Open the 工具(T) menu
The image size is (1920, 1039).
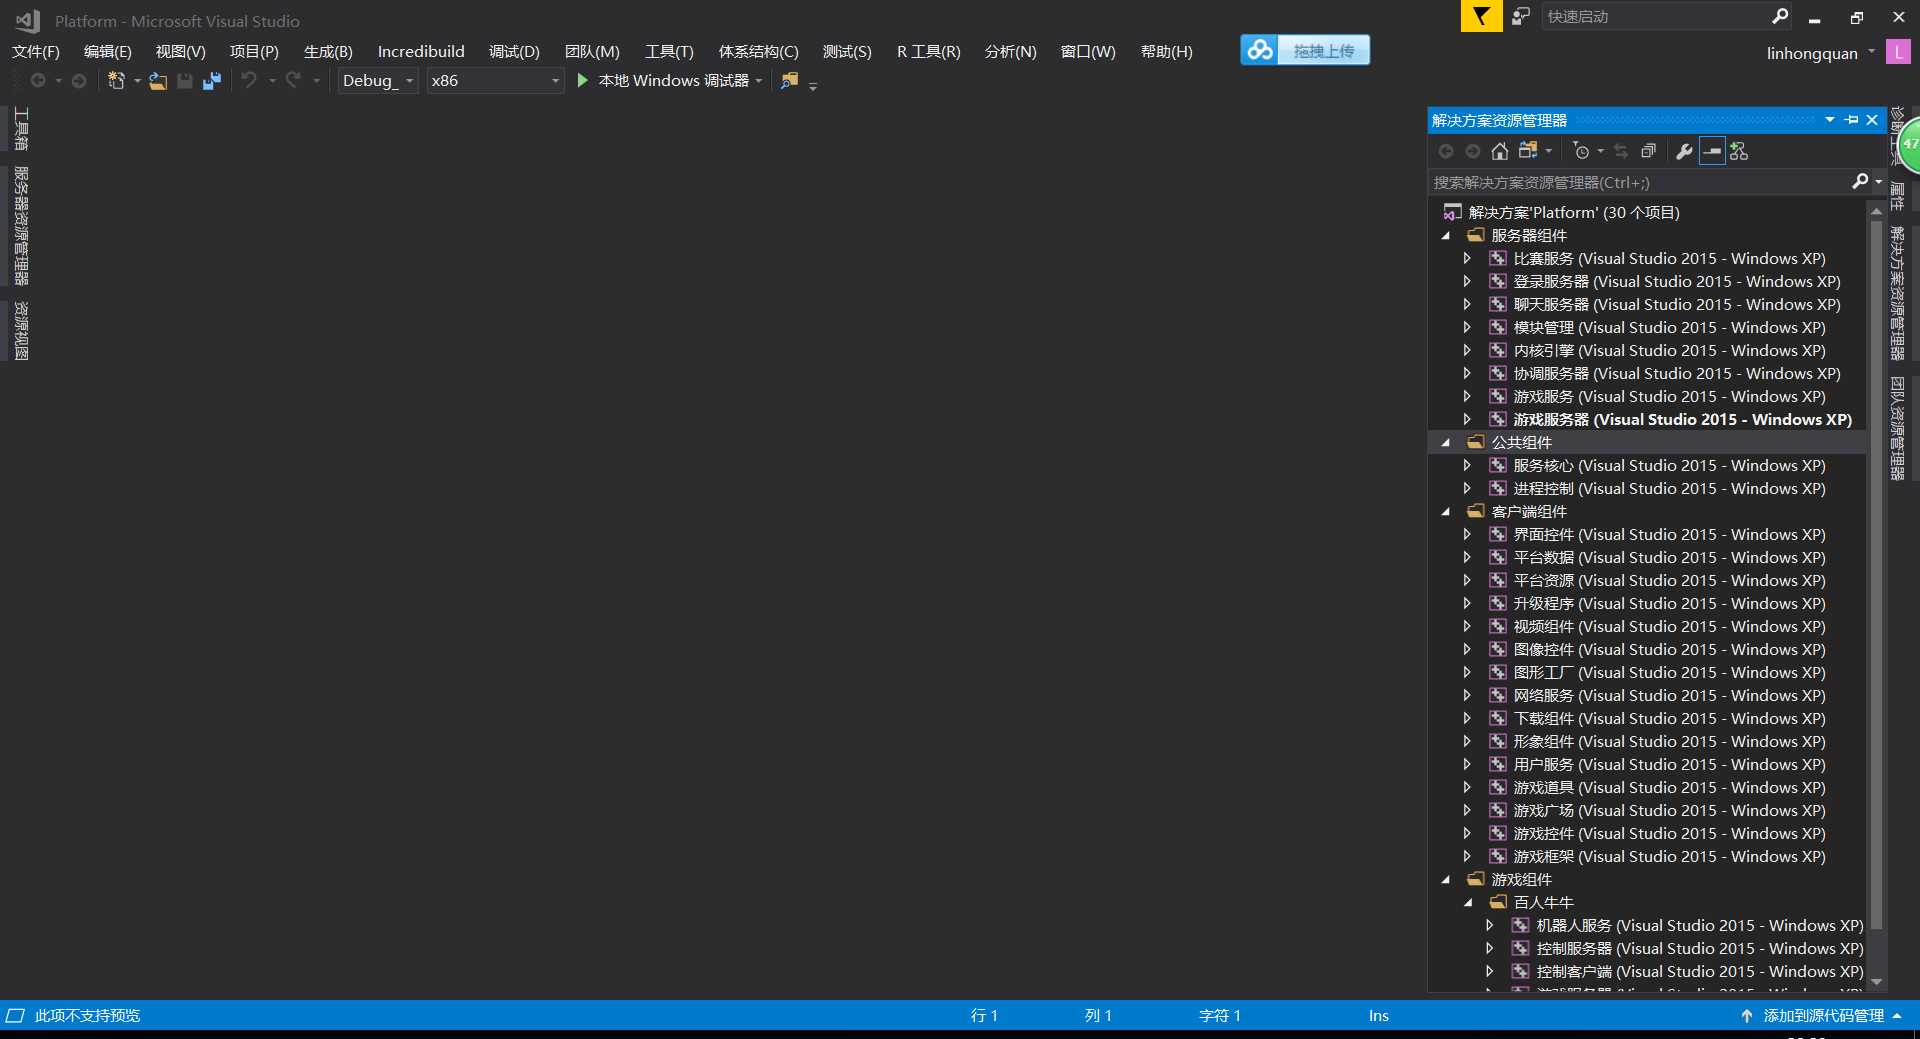point(669,52)
